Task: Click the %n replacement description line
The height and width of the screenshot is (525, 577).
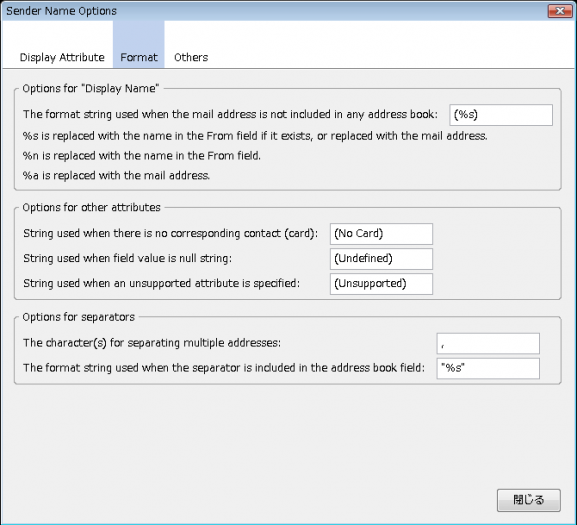Action: [142, 156]
